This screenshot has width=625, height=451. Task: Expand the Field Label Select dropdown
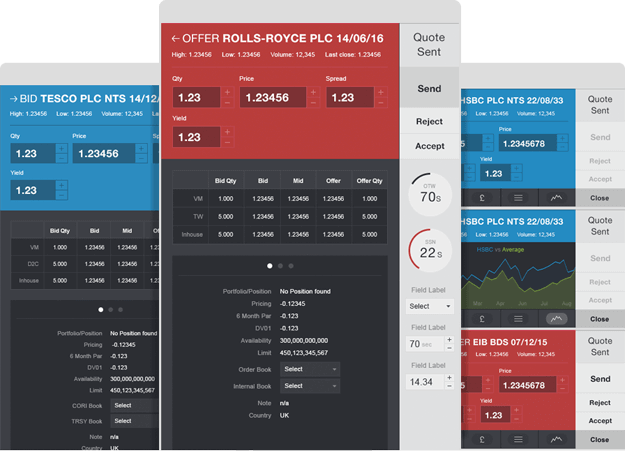(430, 306)
